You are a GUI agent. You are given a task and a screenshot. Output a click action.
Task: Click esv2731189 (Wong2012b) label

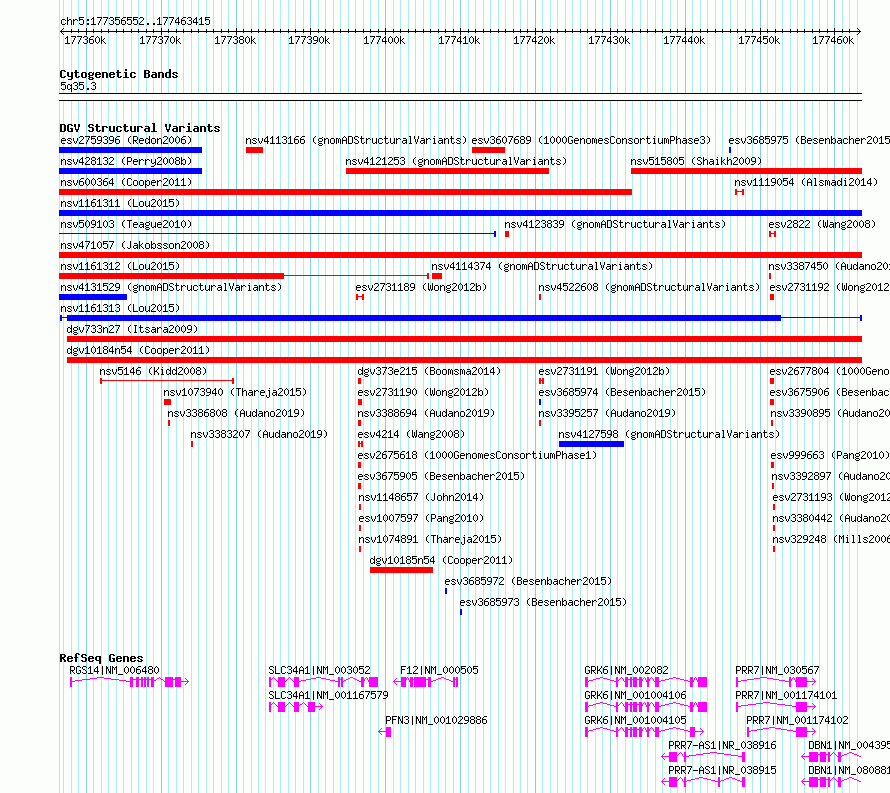[x=421, y=287]
